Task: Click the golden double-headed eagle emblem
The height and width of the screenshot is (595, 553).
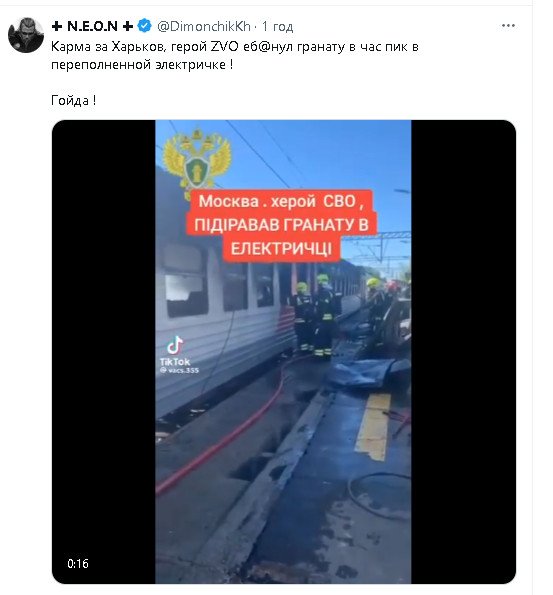Action: tap(196, 162)
